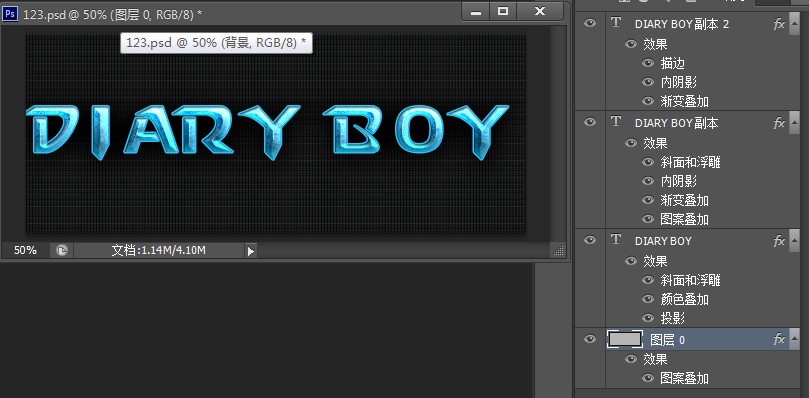Collapse effects list of DIARY BOY 副本 2
Viewport: 809px width, 398px height.
pos(794,24)
